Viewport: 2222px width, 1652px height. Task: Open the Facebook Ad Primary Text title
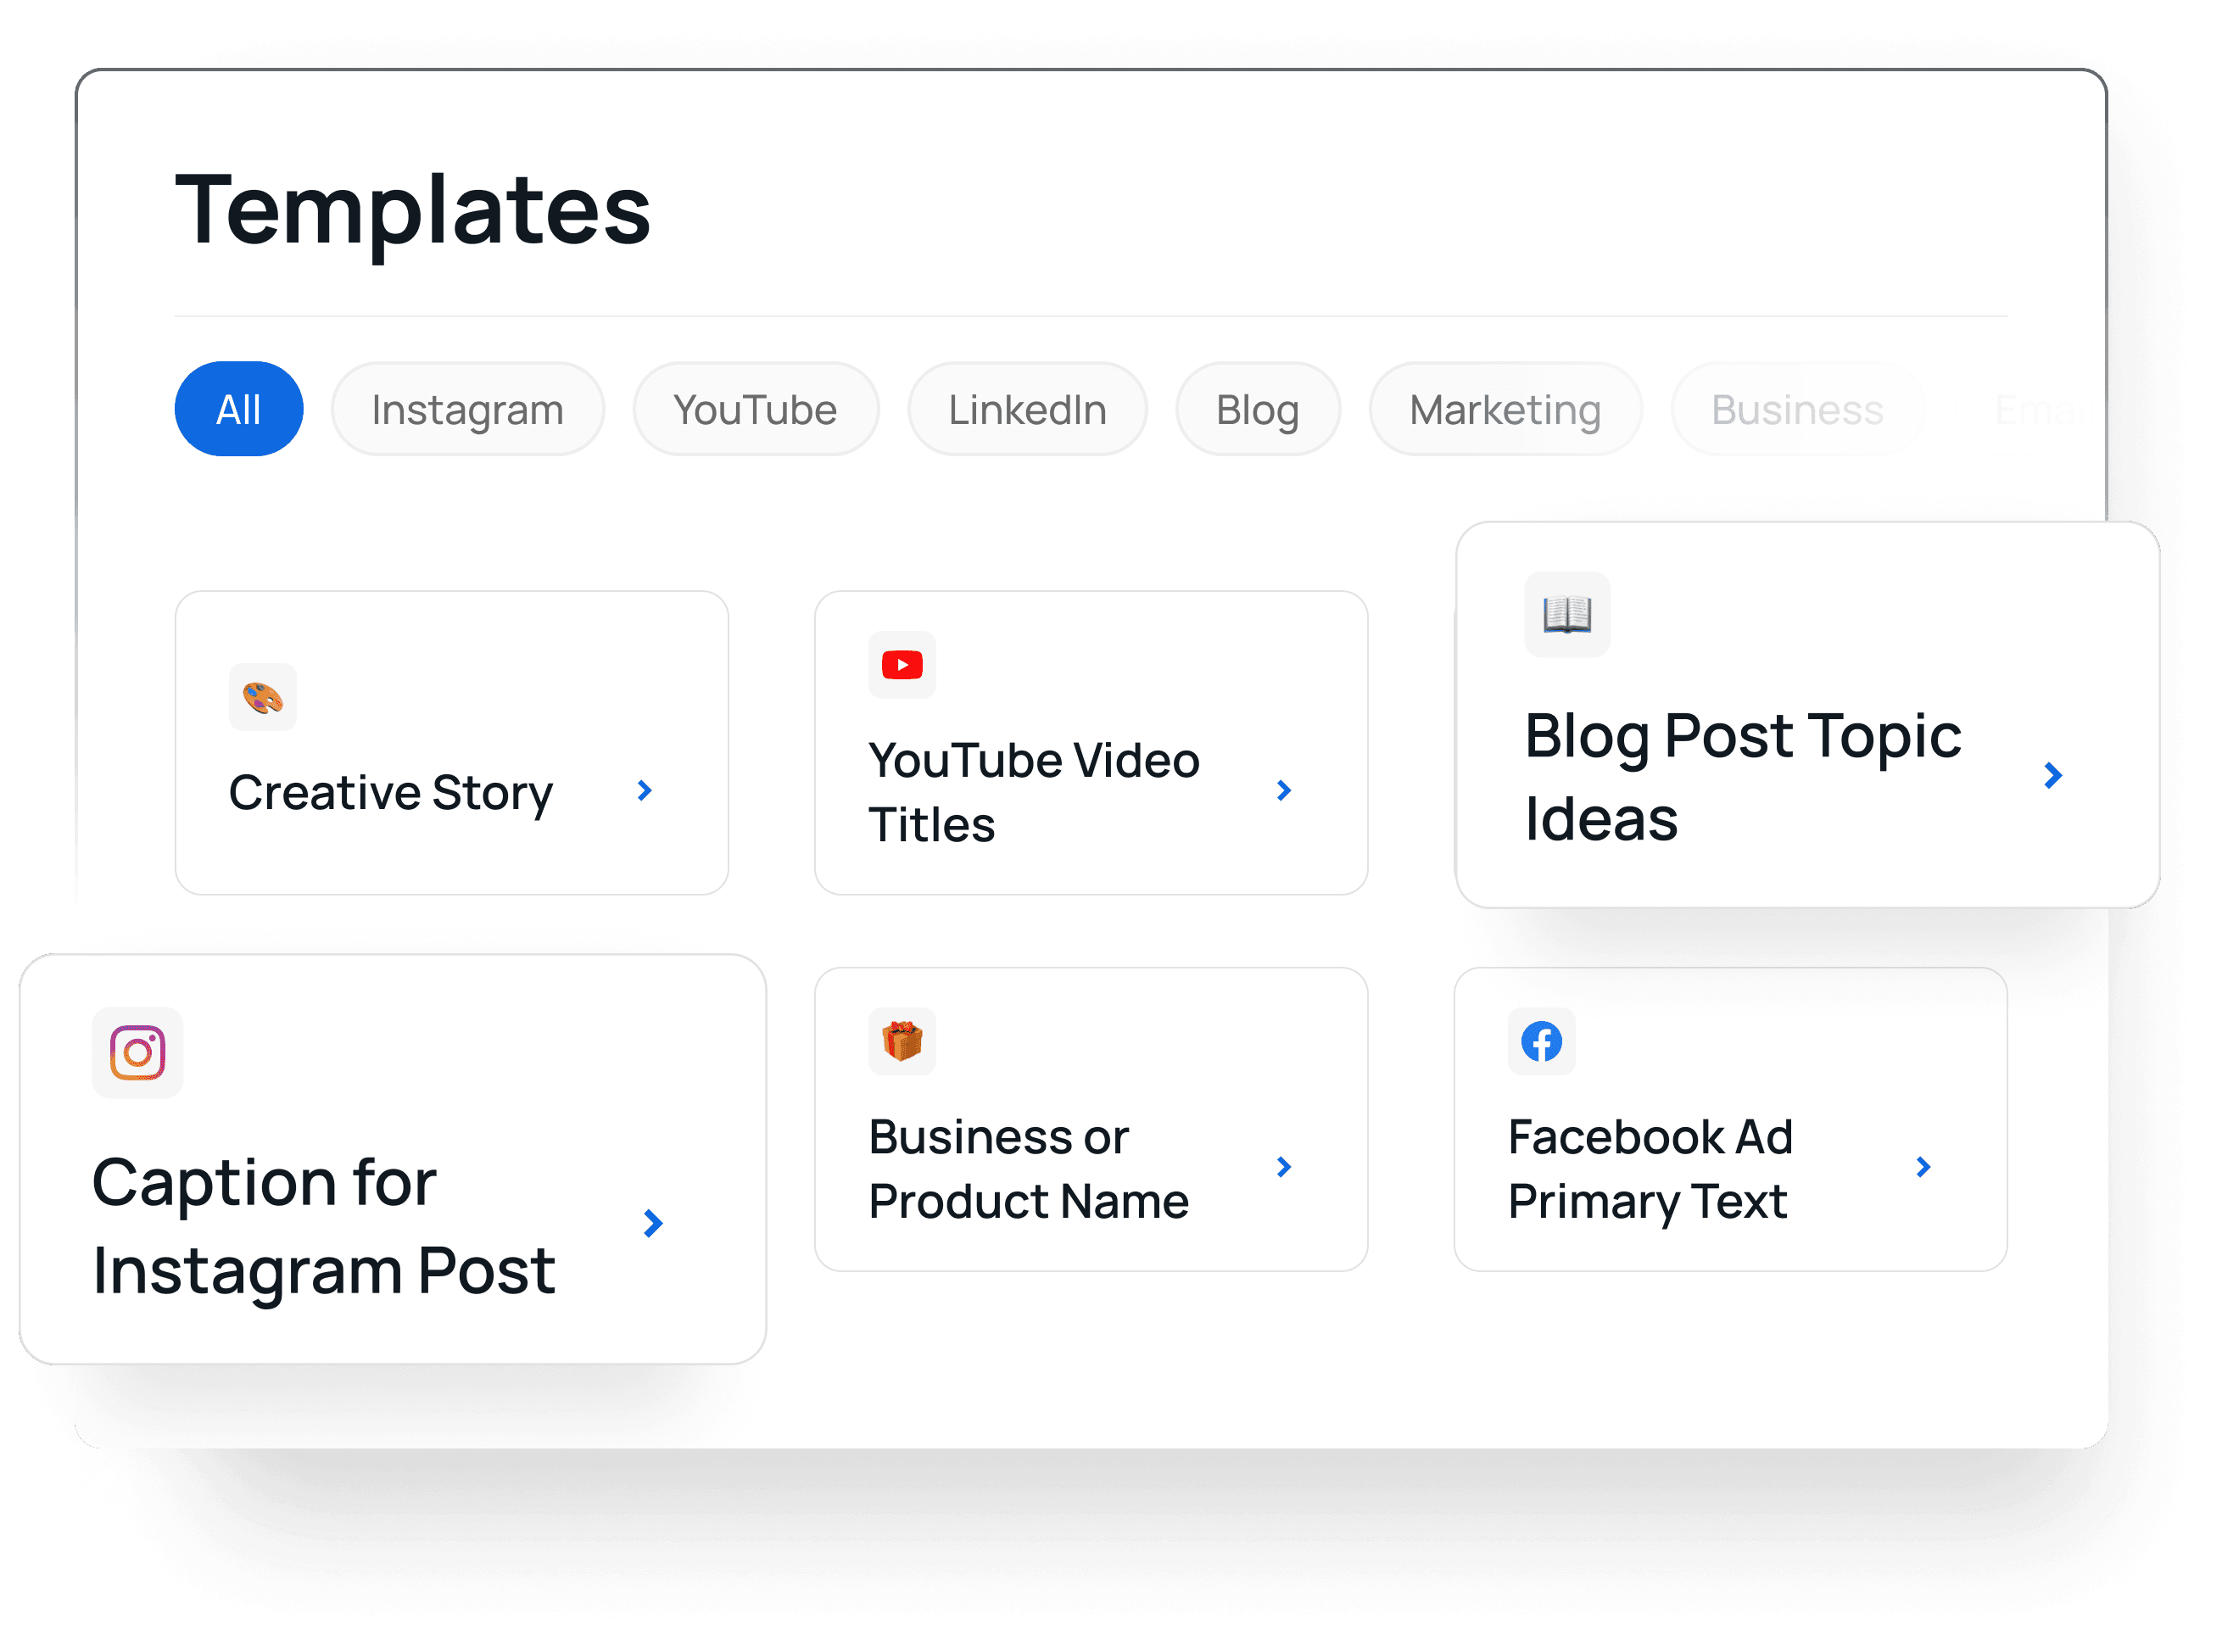(x=1650, y=1168)
